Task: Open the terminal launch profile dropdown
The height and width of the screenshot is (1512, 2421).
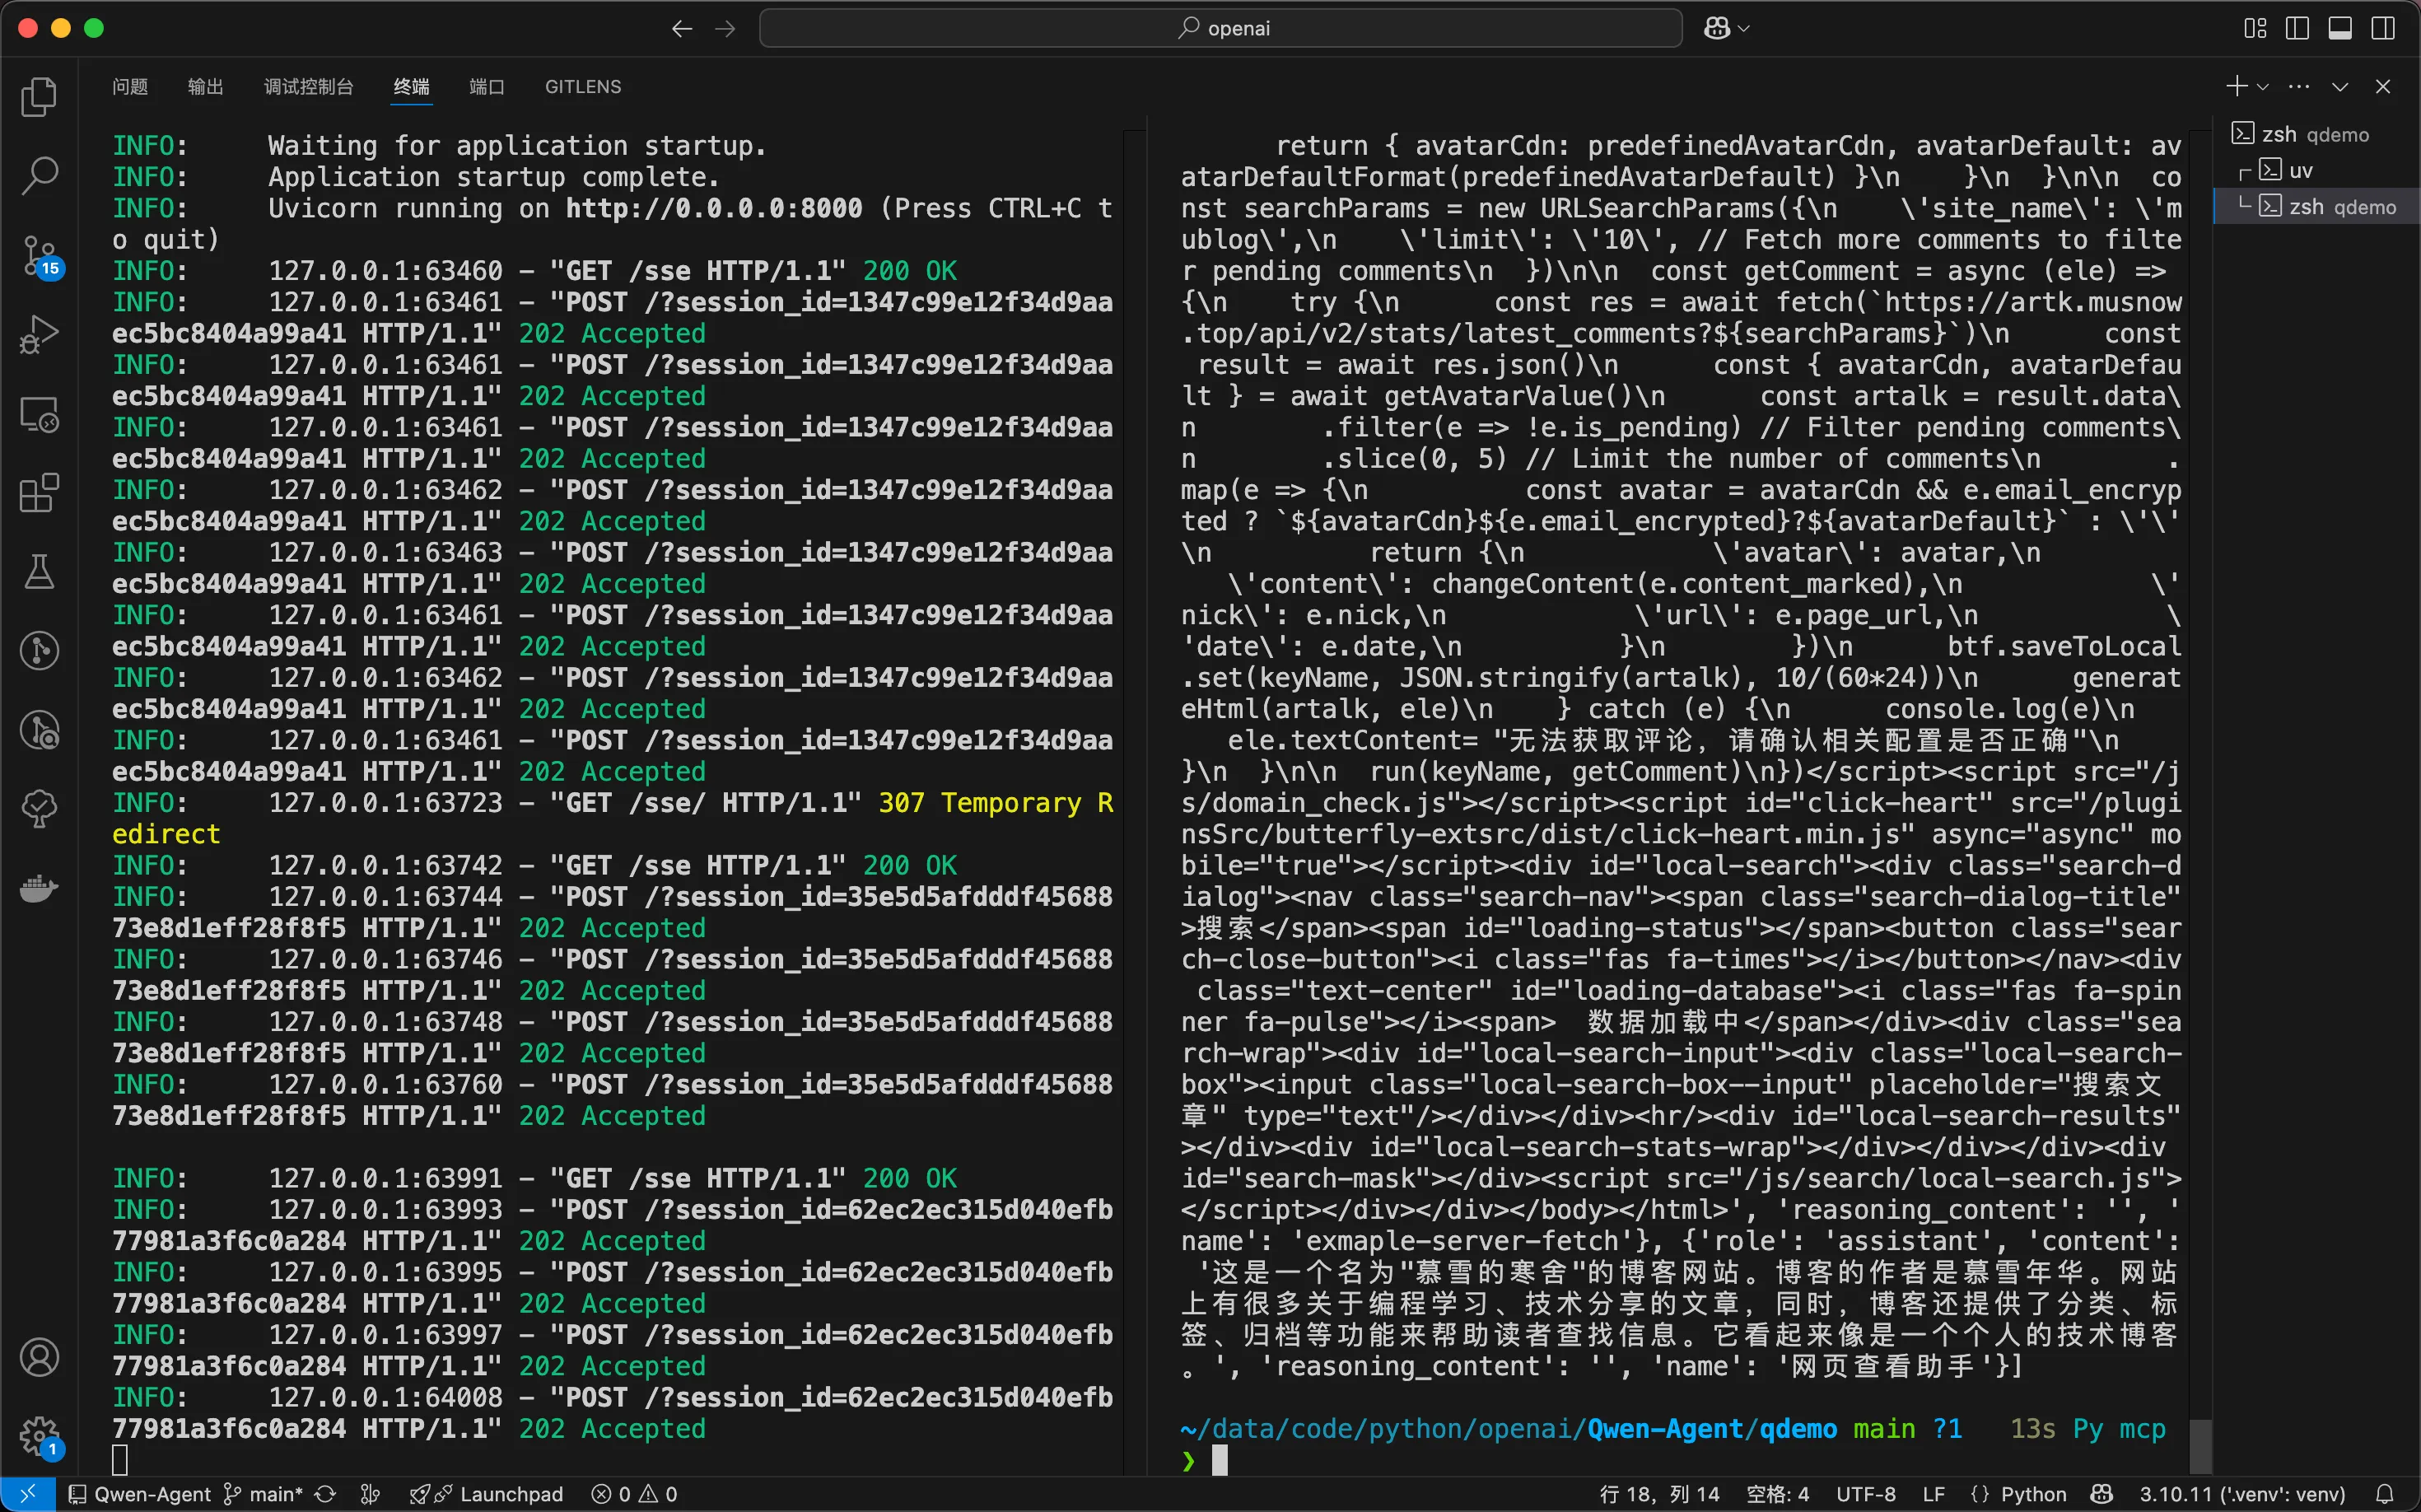Action: [2264, 86]
